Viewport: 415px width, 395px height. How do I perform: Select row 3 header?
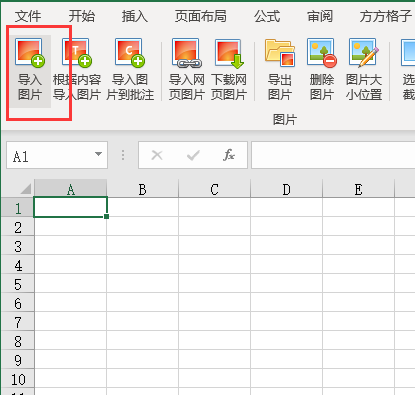[x=18, y=246]
